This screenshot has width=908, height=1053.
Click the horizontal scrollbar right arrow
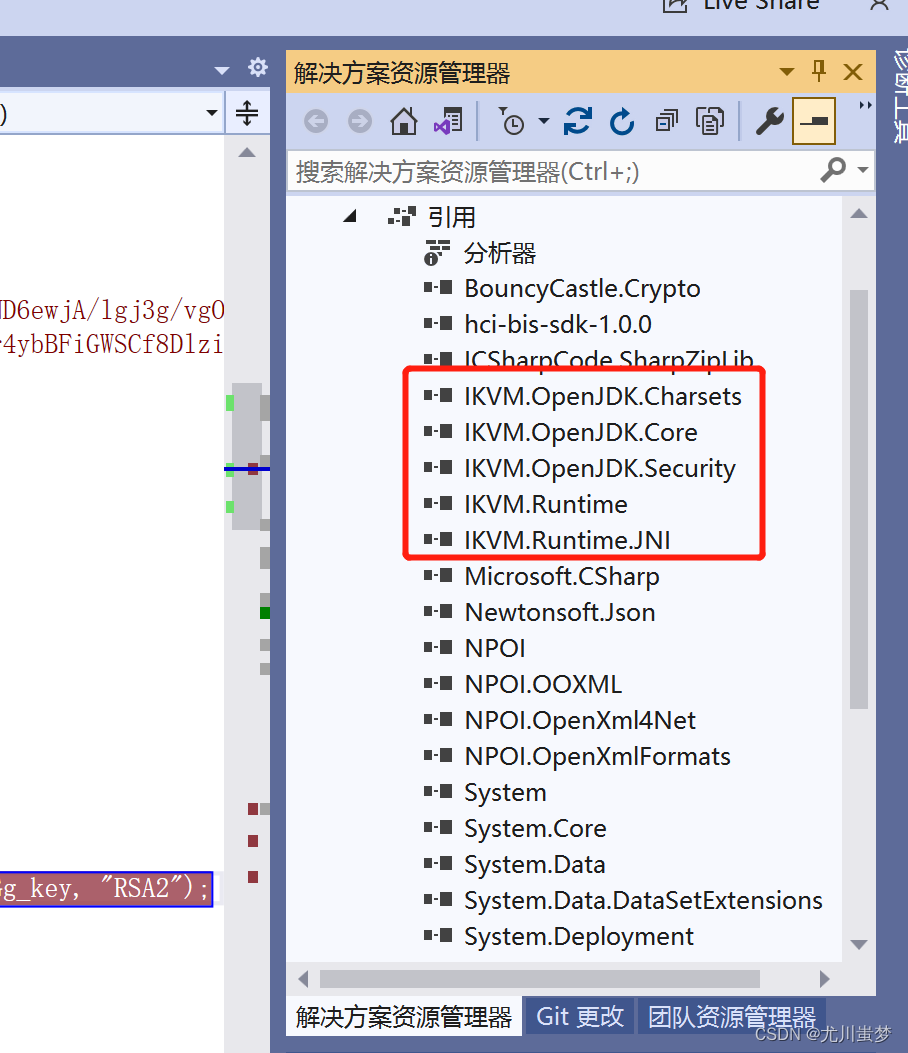[825, 979]
